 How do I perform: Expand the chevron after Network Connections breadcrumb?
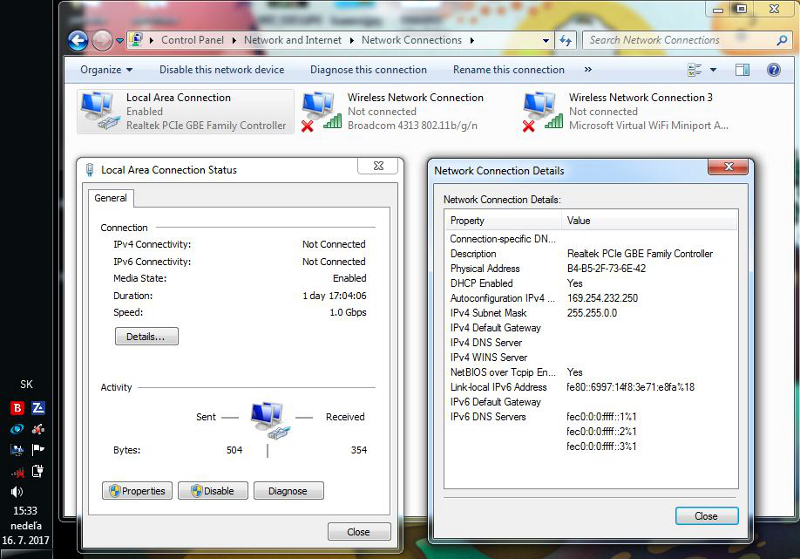point(472,40)
